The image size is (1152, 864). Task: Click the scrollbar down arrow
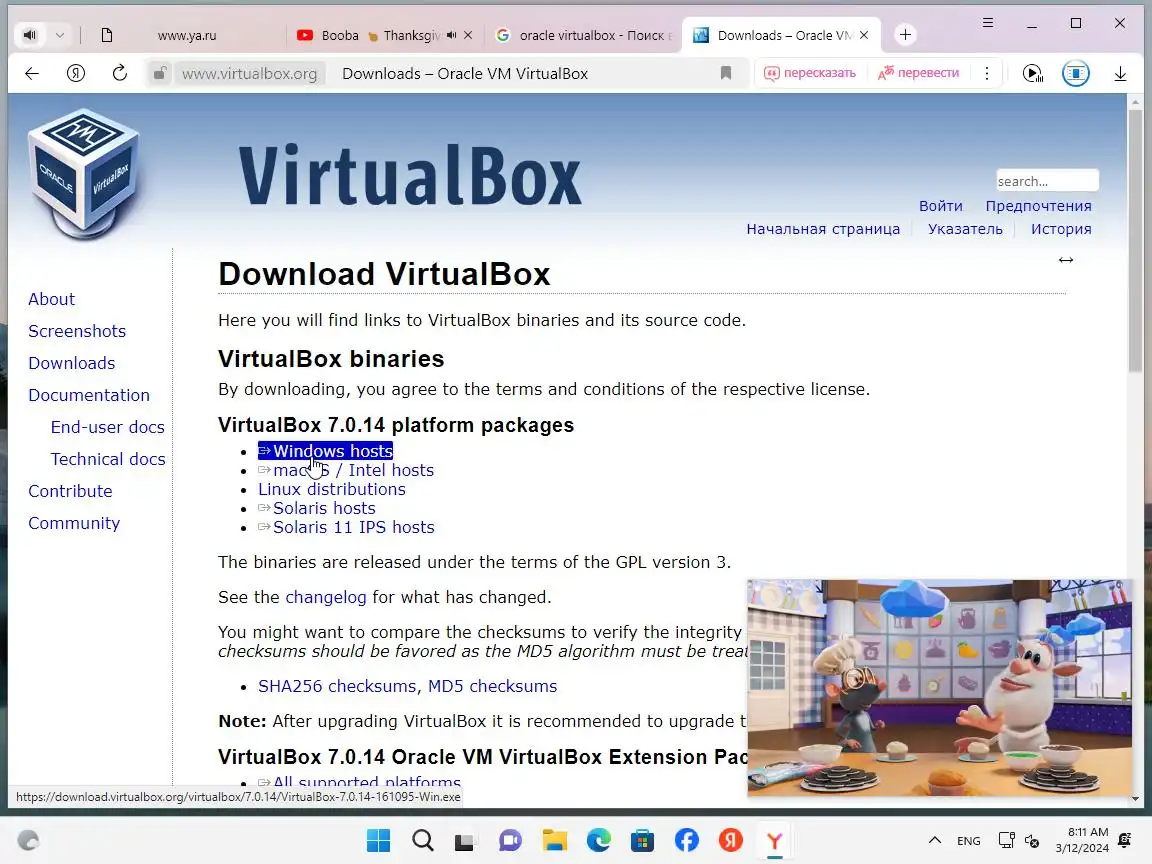tap(1135, 799)
